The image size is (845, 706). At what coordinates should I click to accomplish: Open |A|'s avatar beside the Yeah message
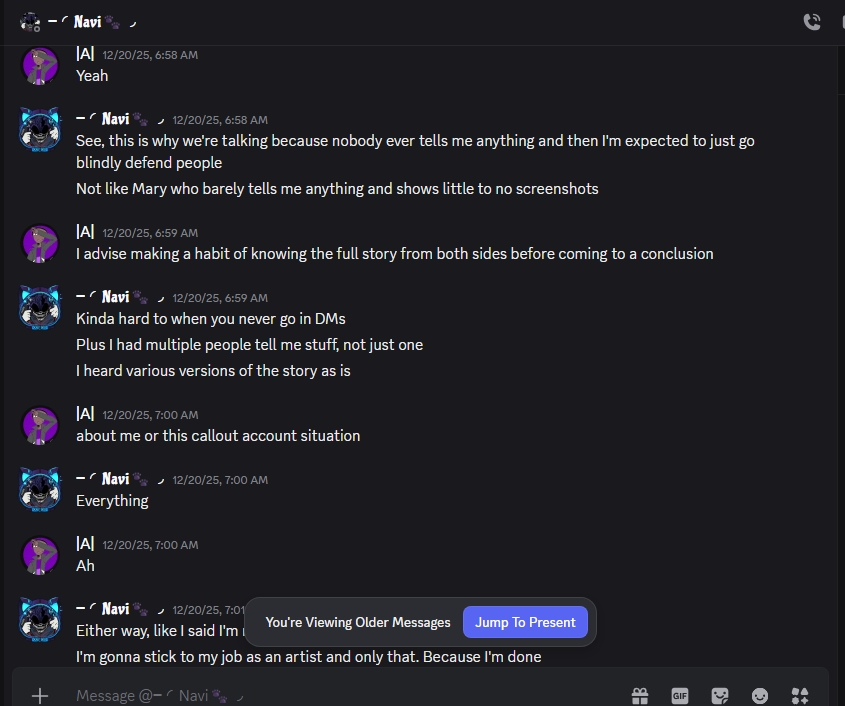point(41,65)
